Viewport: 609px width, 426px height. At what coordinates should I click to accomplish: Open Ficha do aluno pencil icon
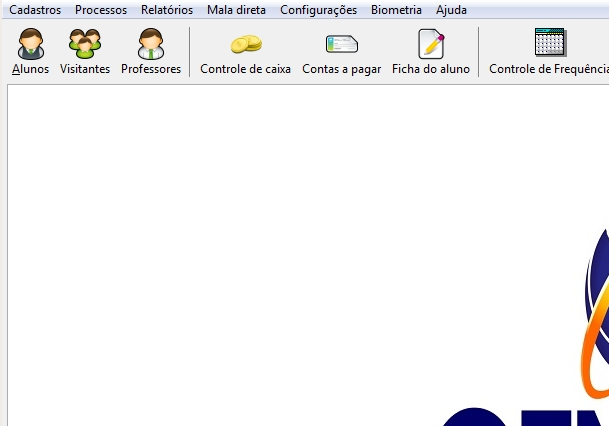(x=431, y=44)
